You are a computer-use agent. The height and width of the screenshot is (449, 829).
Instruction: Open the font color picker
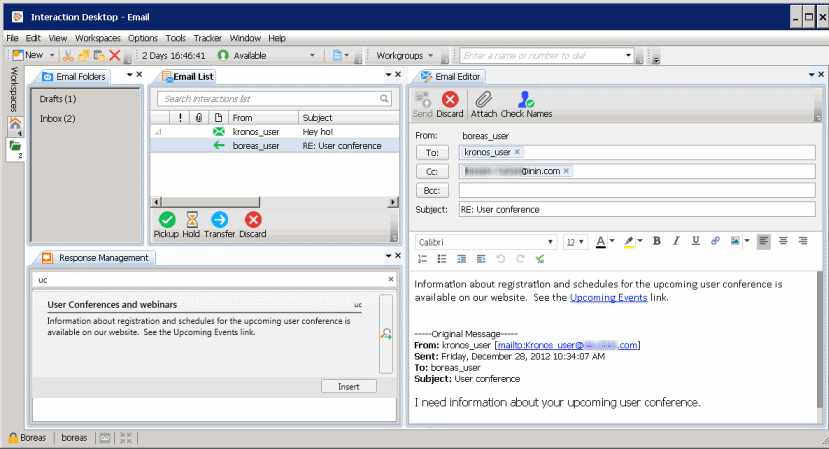(604, 241)
